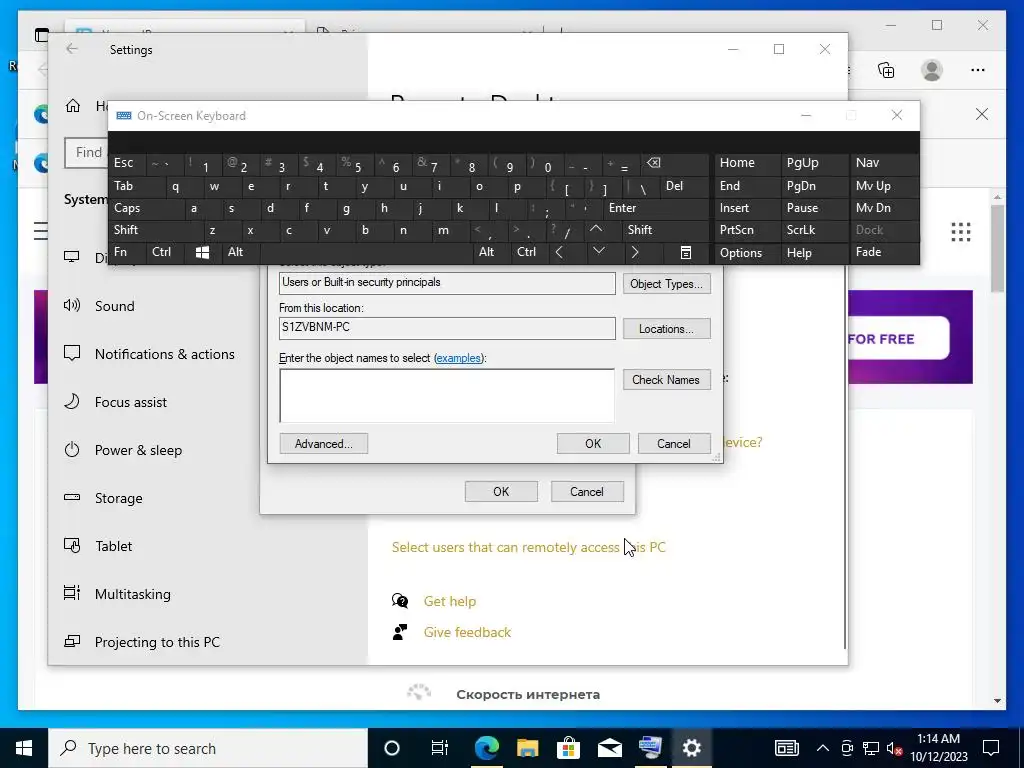1024x768 pixels.
Task: Click the Check Names button
Action: 666,379
